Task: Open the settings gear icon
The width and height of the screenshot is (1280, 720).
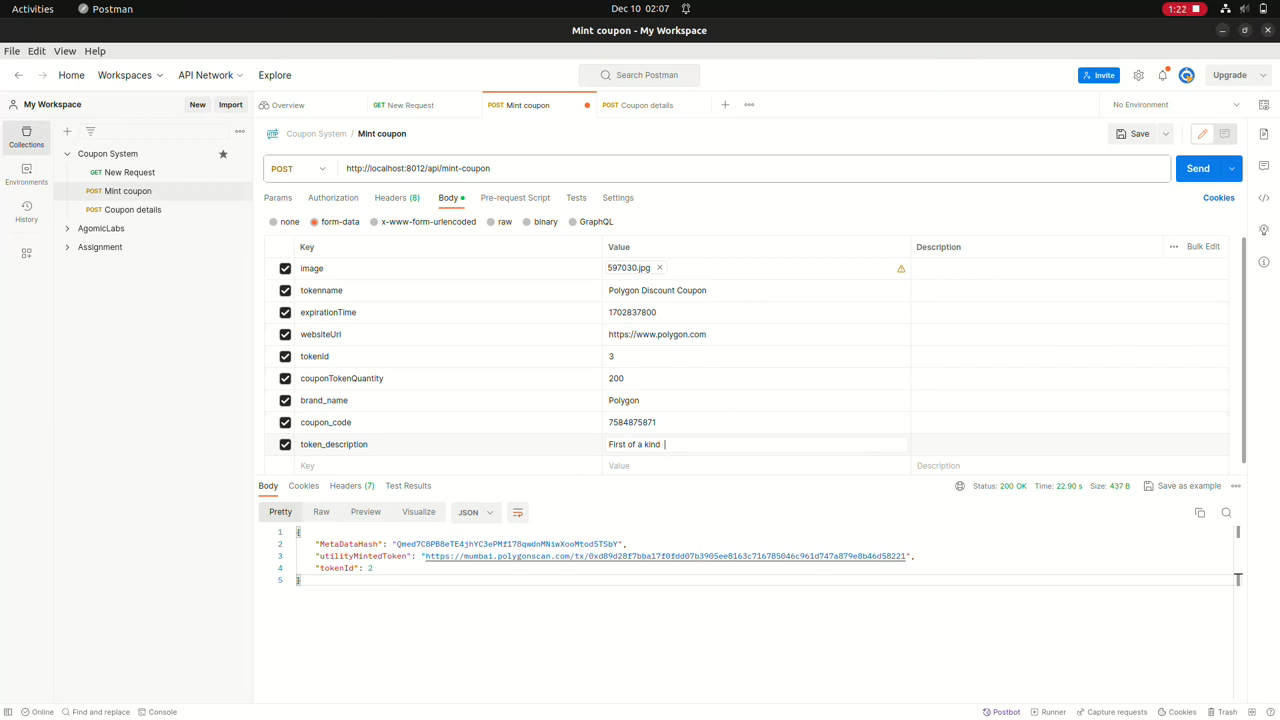Action: (x=1138, y=75)
